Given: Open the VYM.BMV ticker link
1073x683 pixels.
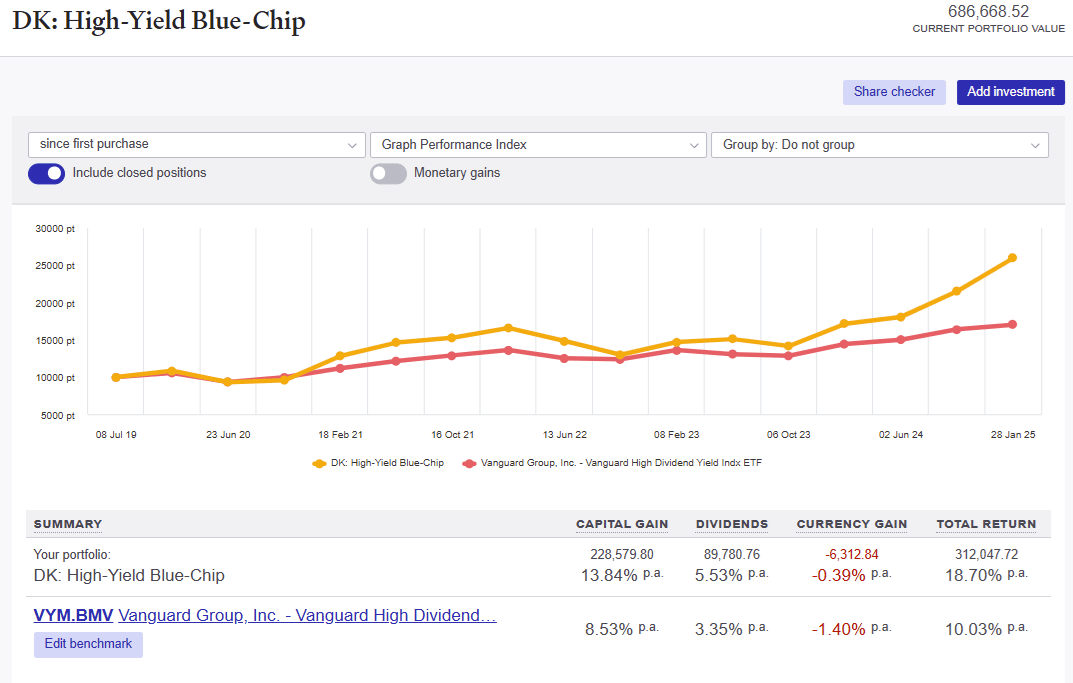Looking at the screenshot, I should [x=73, y=616].
